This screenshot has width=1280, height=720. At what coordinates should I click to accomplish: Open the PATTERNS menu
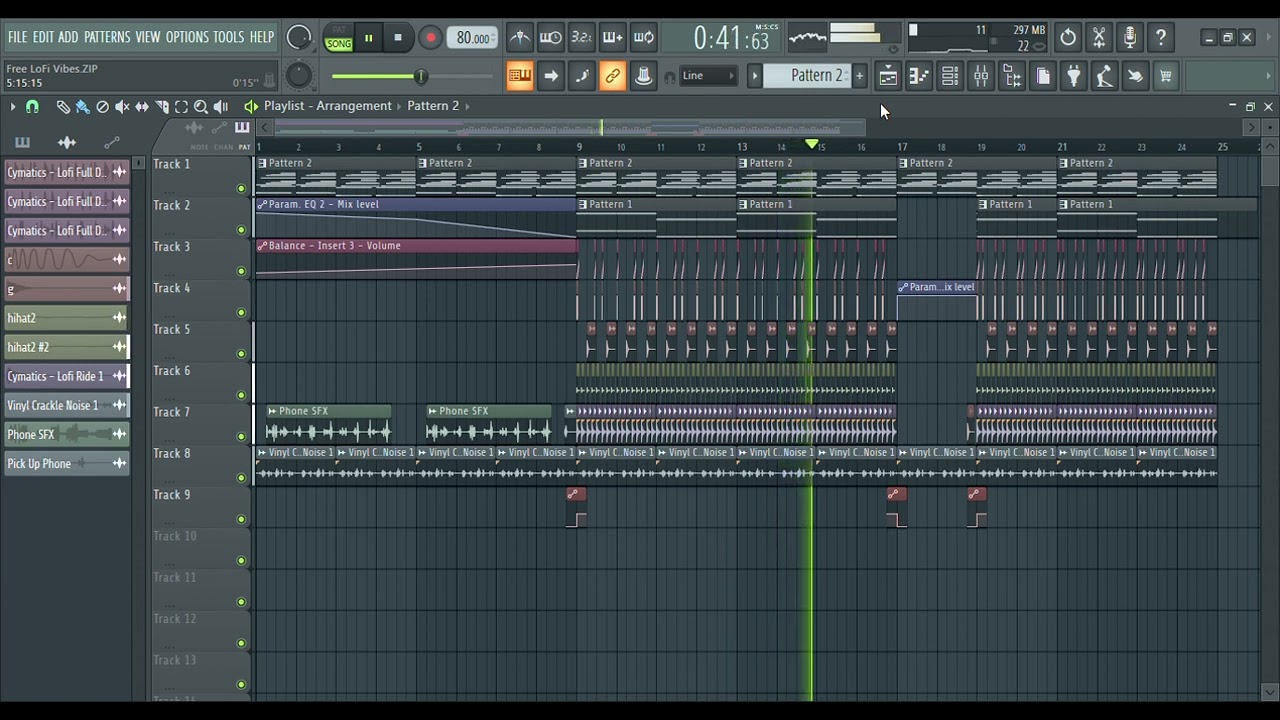click(x=107, y=37)
